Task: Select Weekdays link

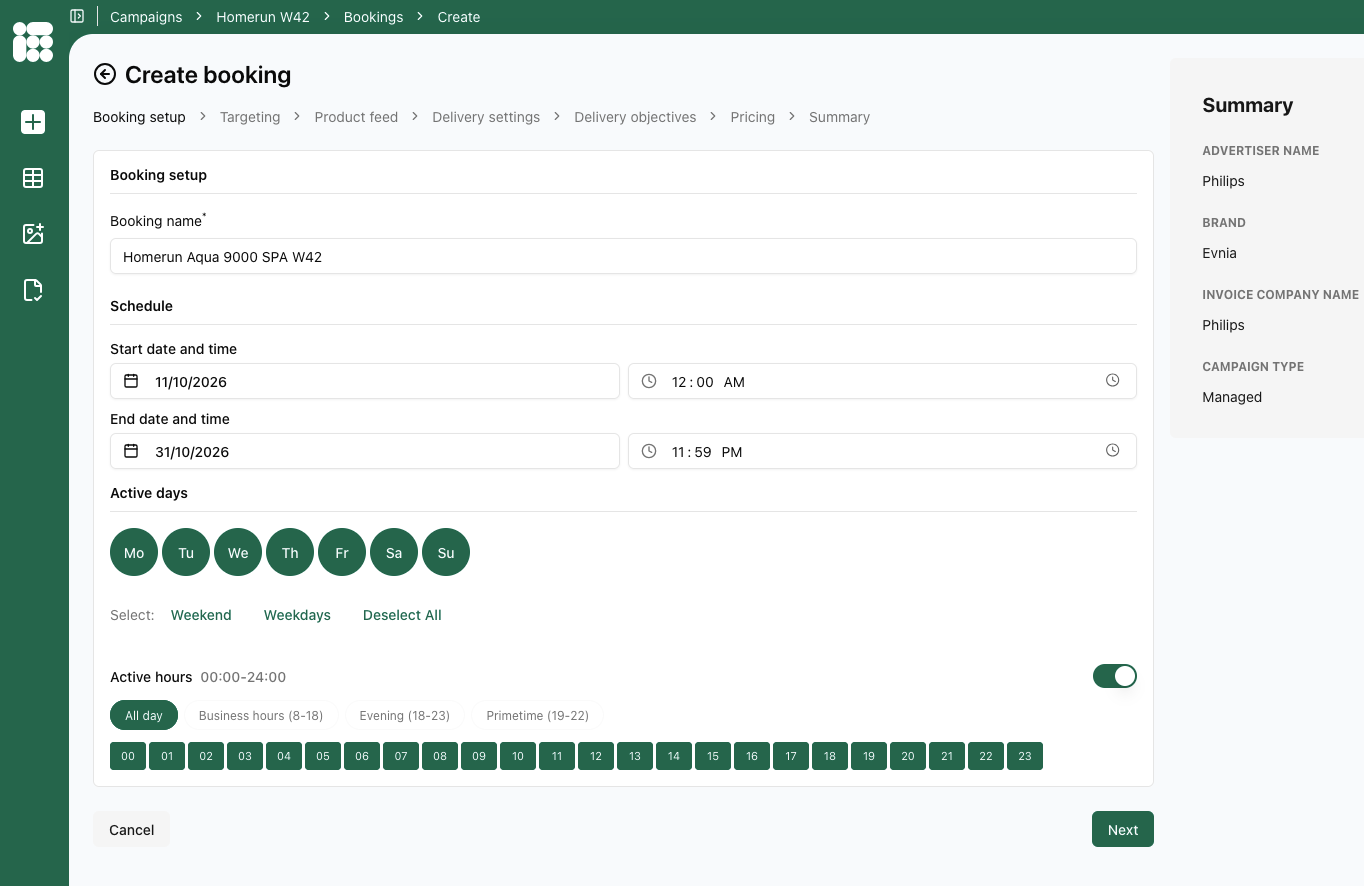Action: pos(297,615)
